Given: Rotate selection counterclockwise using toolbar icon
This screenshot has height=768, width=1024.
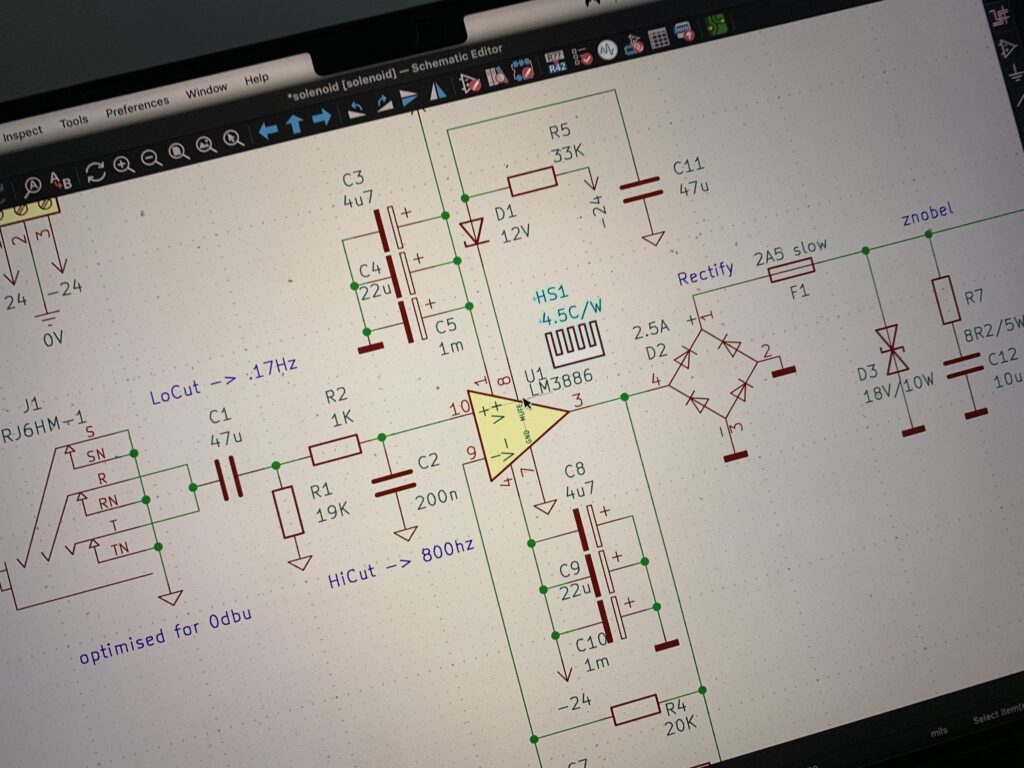Looking at the screenshot, I should tap(356, 110).
